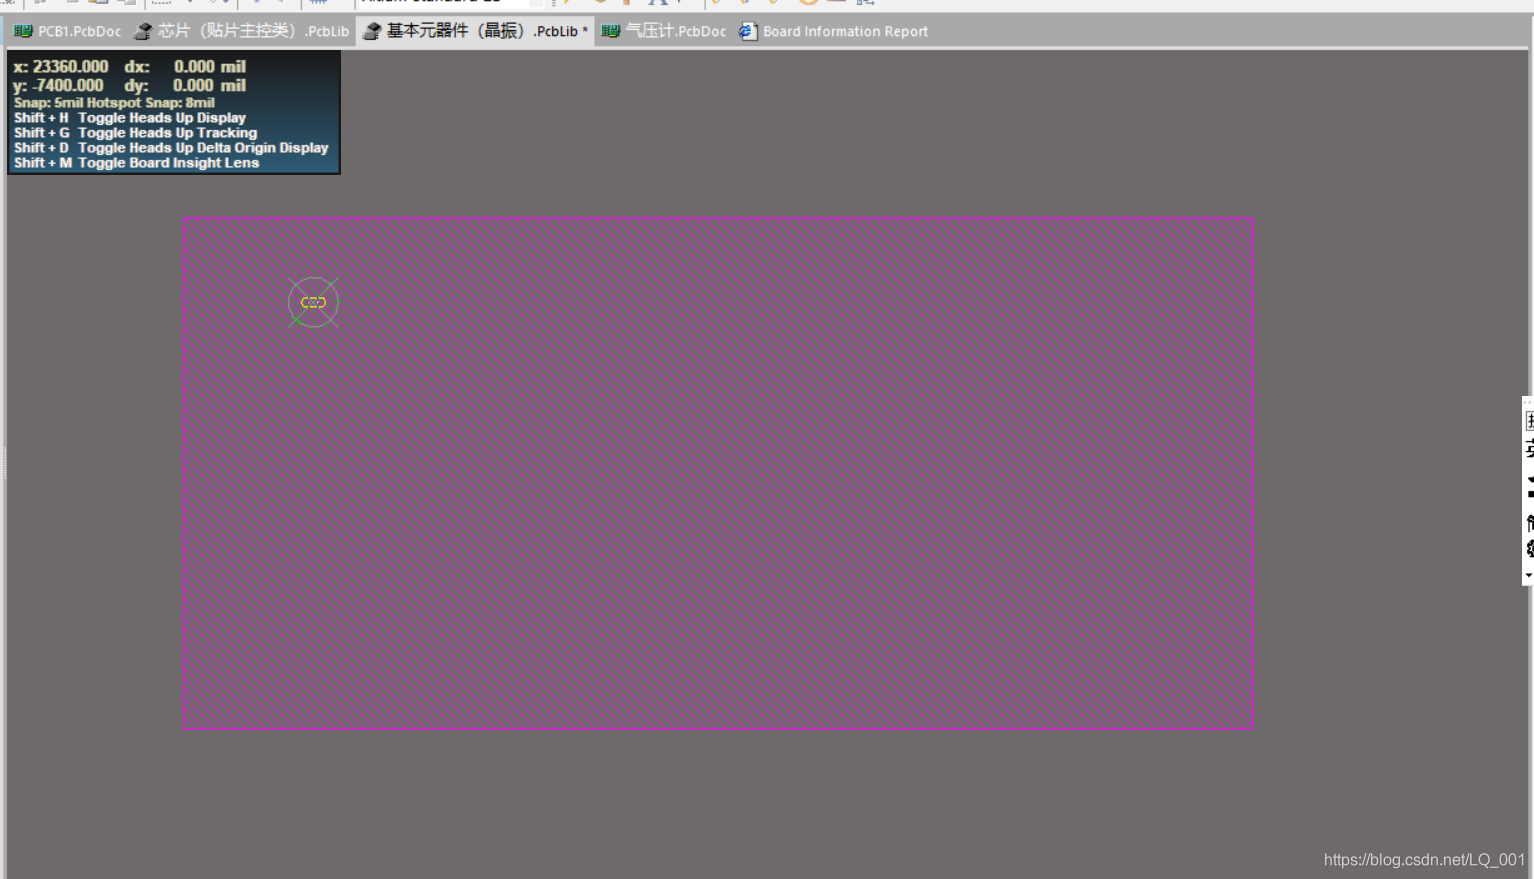Click the y: -7400.000 coordinate readout
Image resolution: width=1534 pixels, height=879 pixels.
(58, 86)
